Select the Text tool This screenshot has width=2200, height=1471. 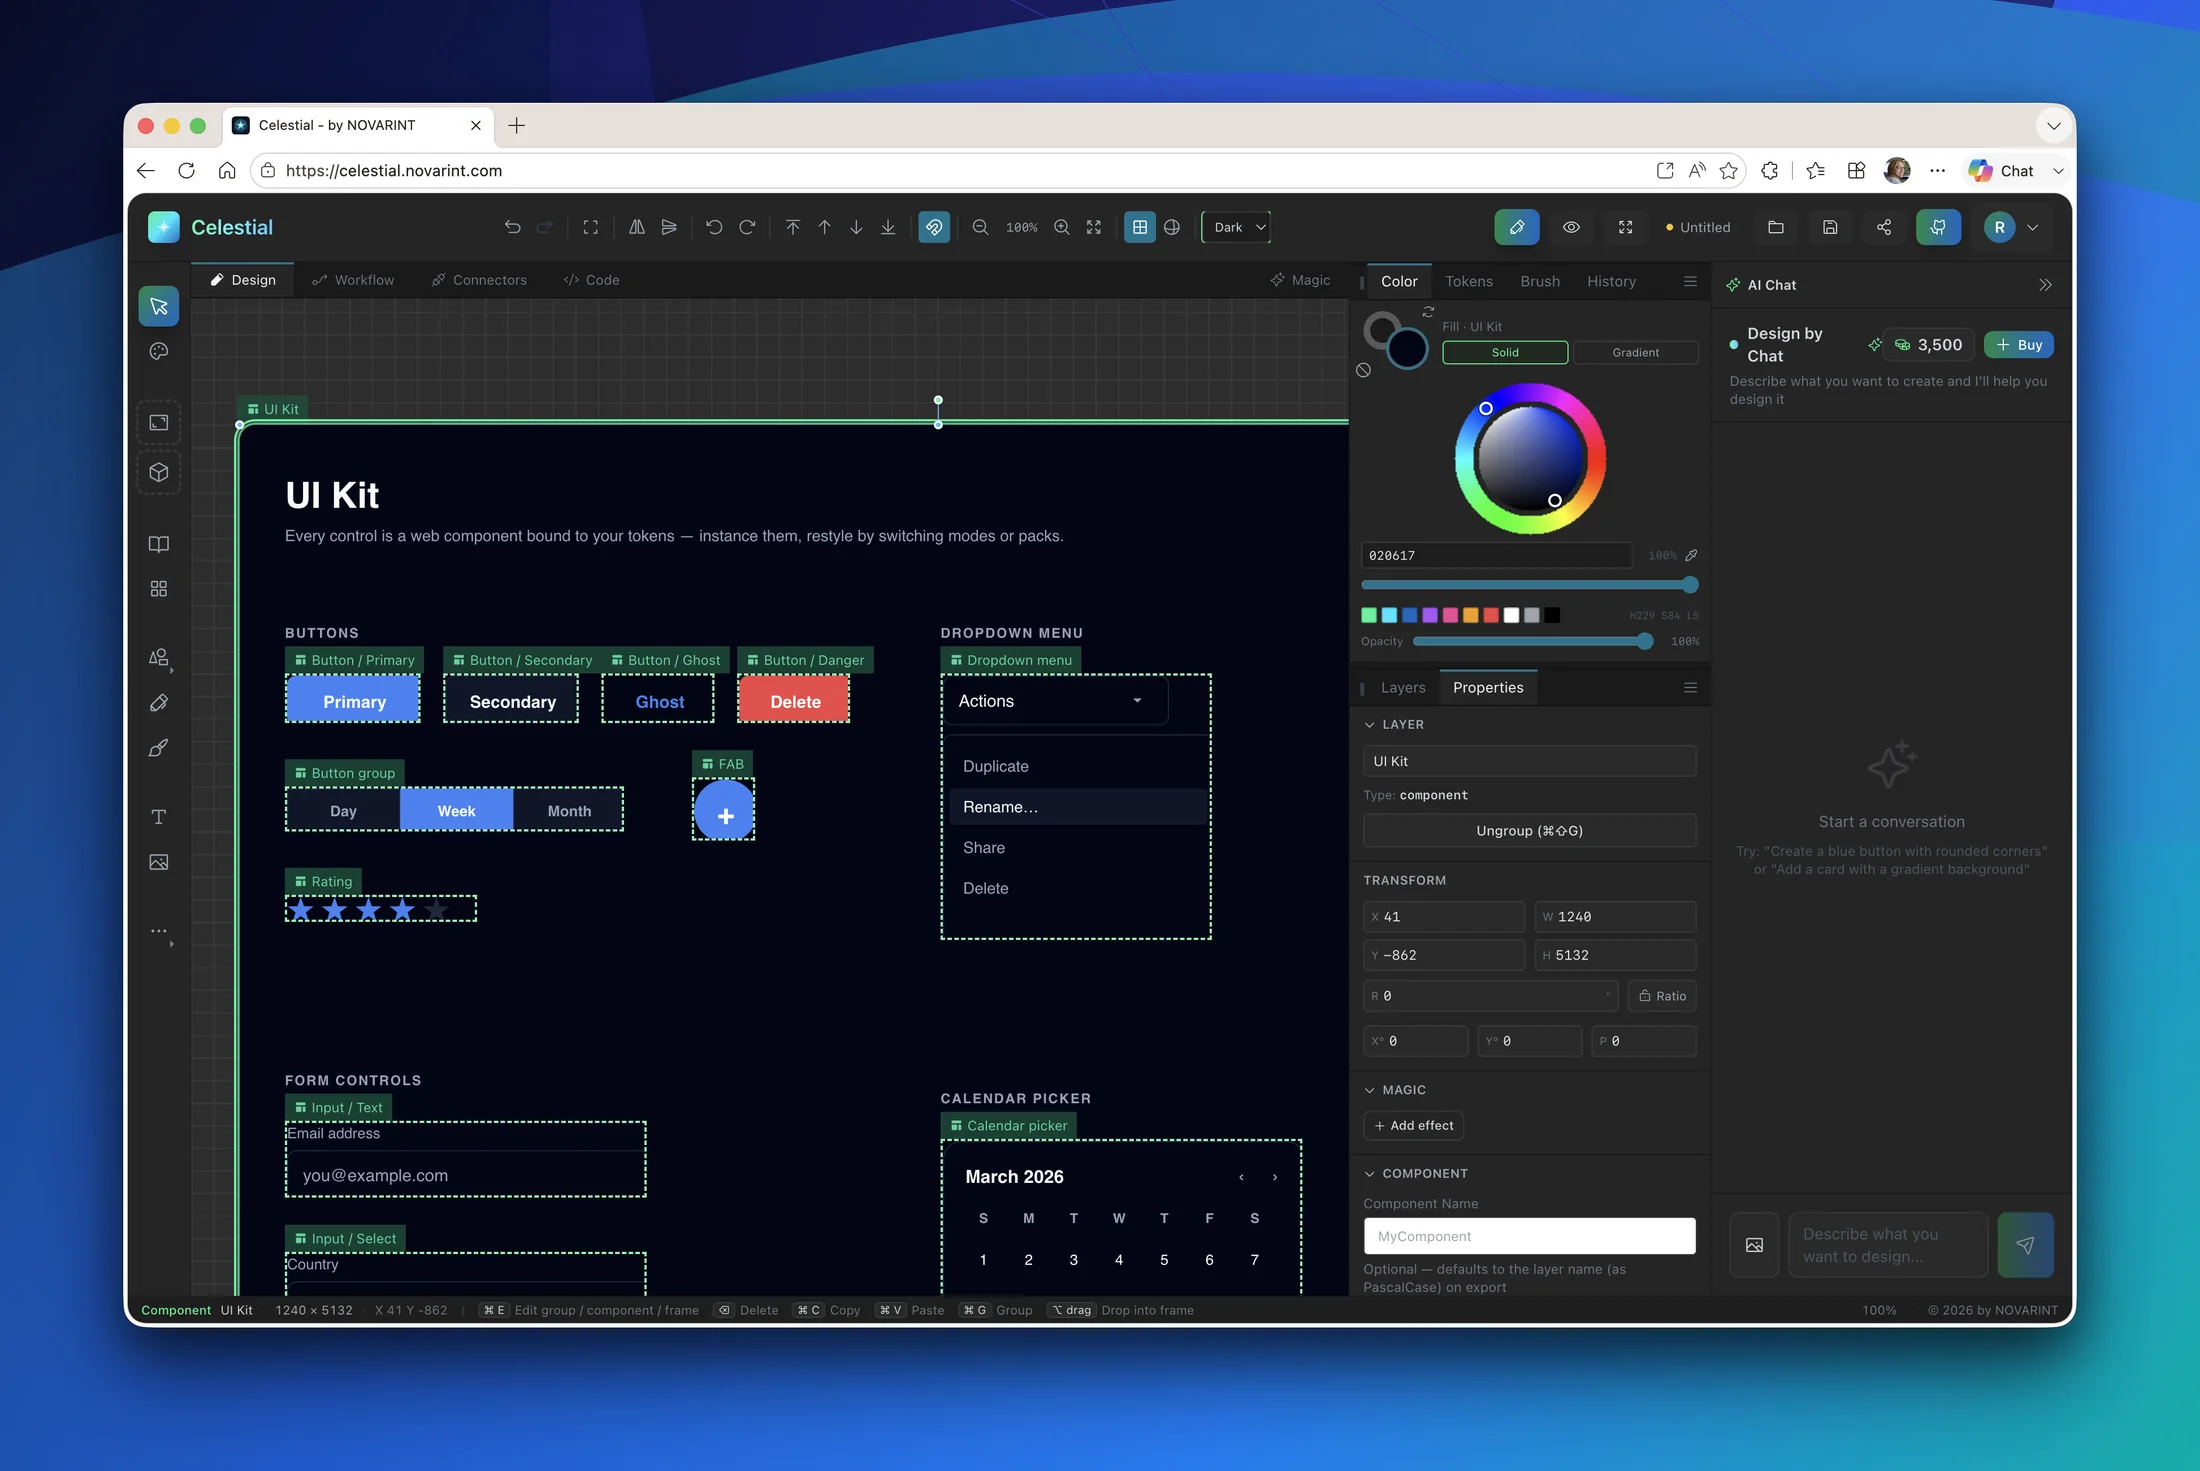click(x=159, y=817)
